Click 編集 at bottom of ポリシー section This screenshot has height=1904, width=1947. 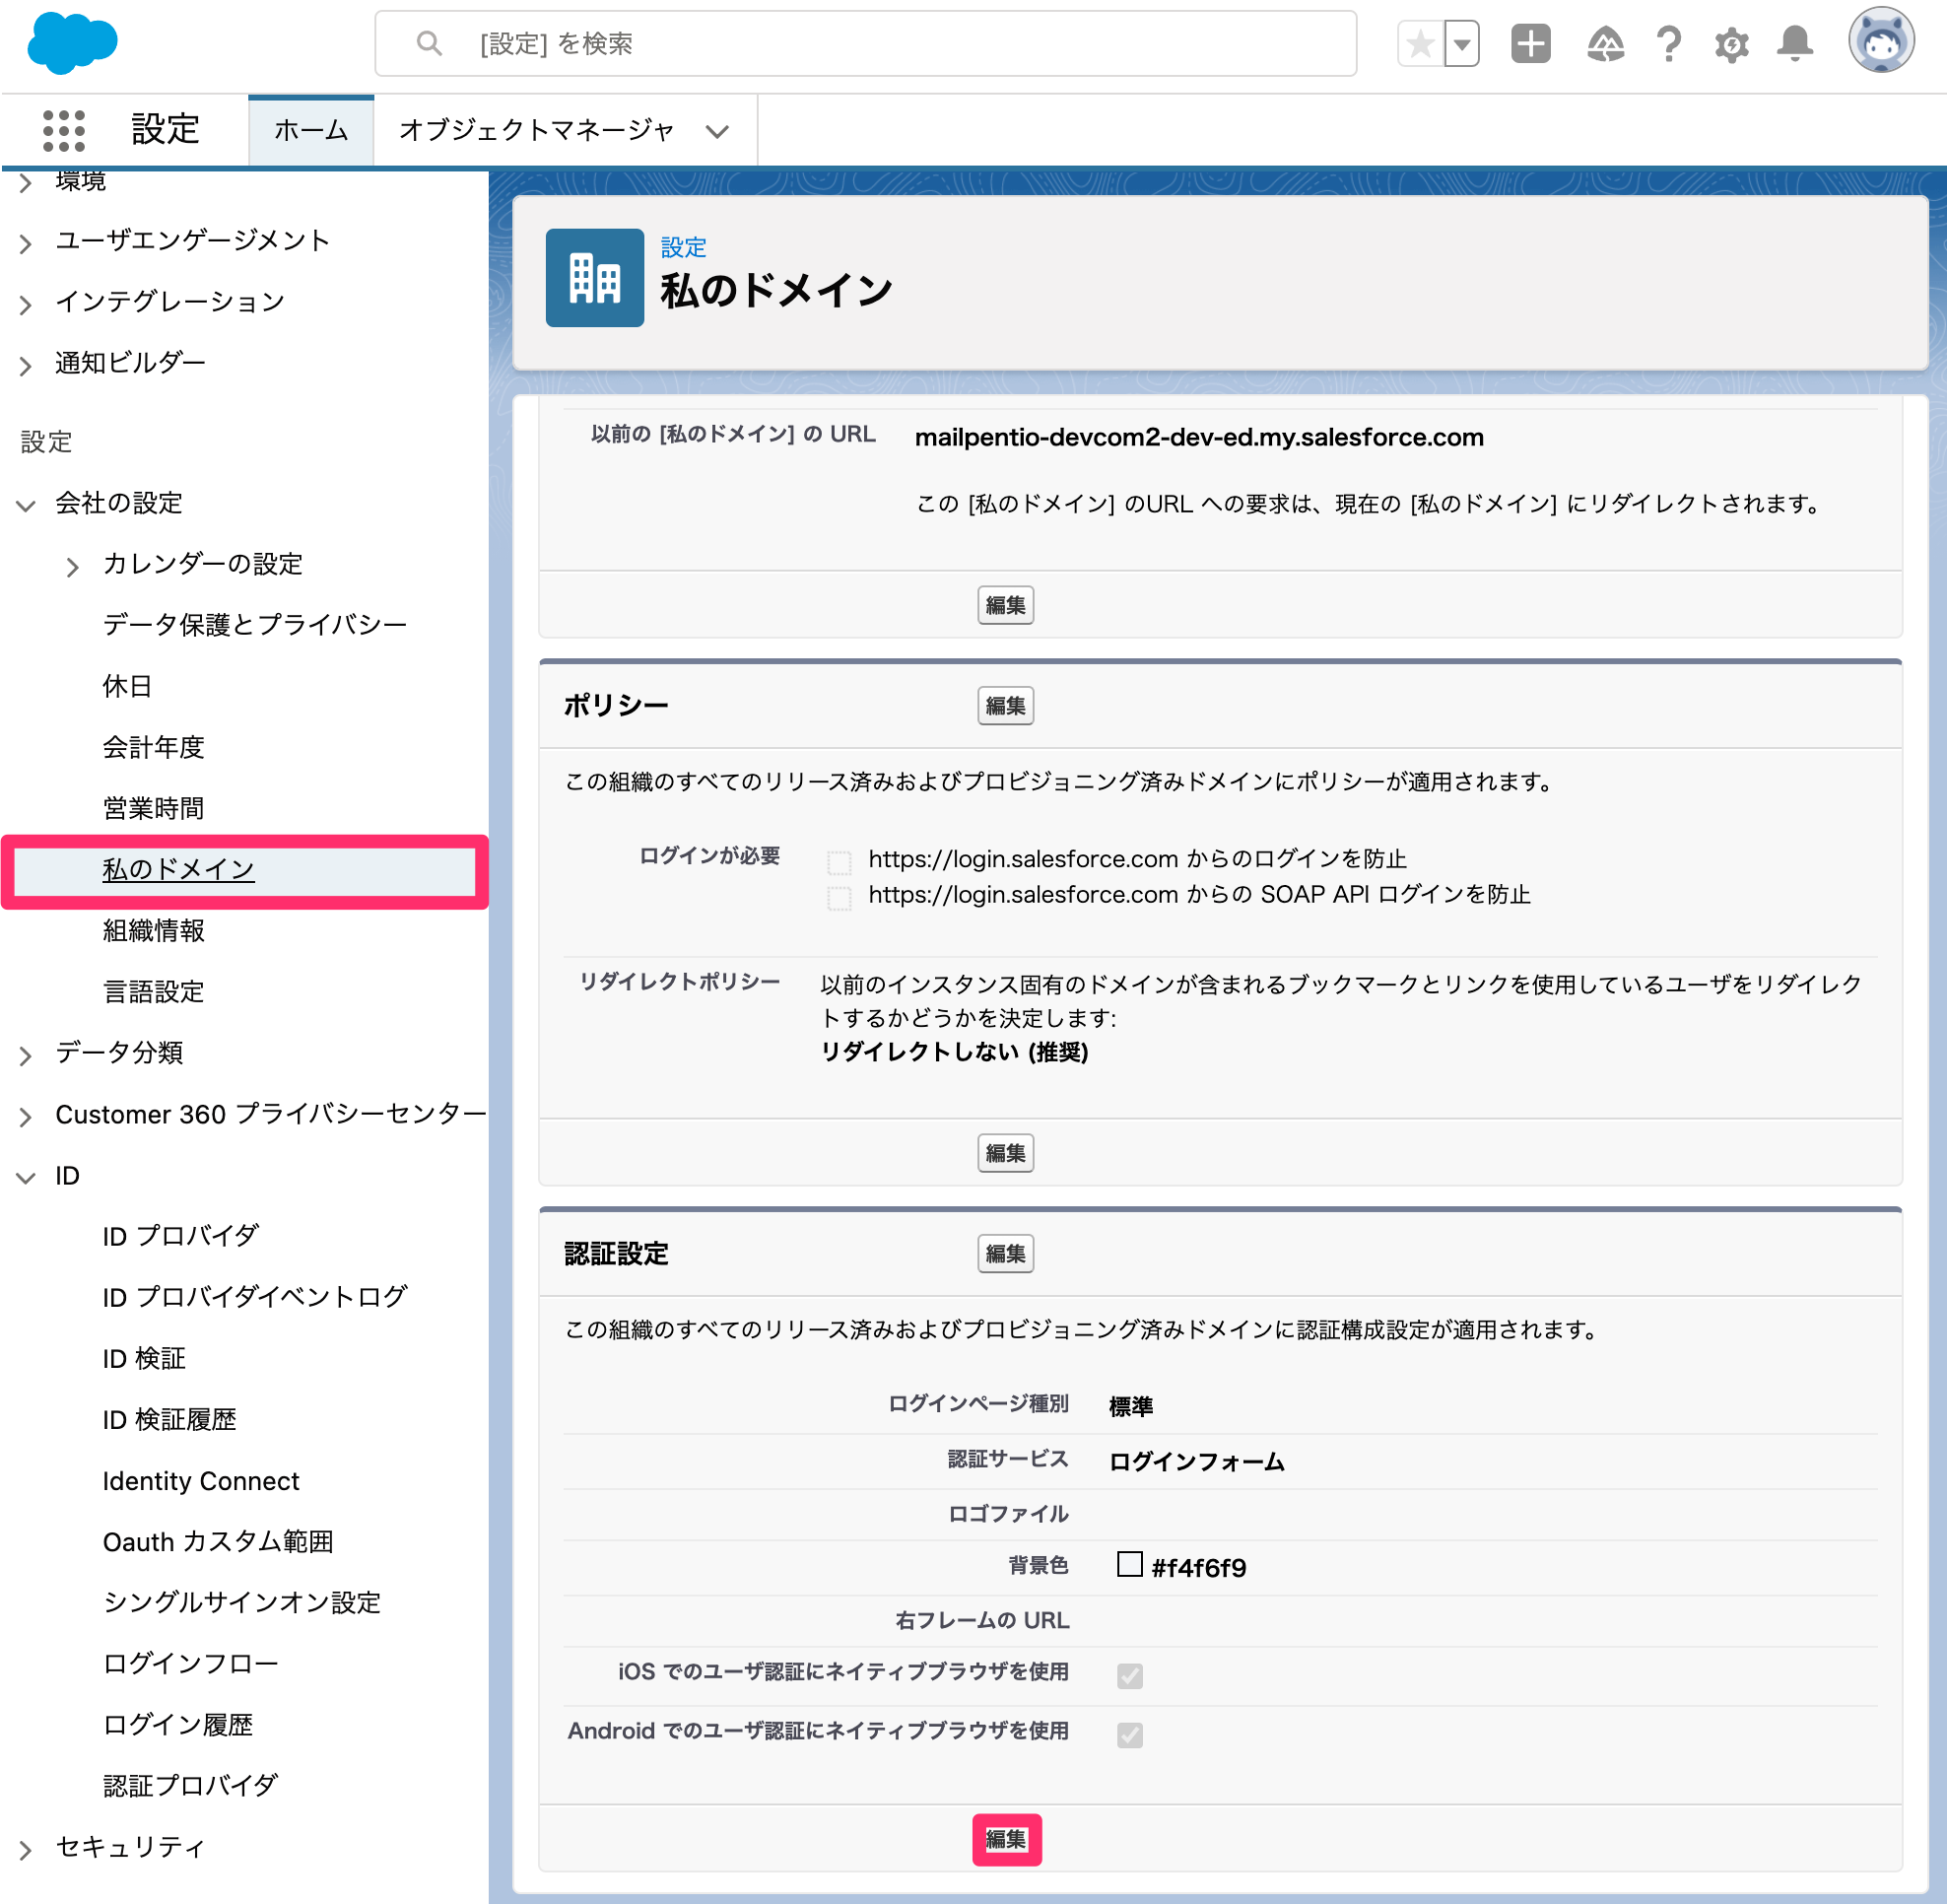point(1005,1153)
